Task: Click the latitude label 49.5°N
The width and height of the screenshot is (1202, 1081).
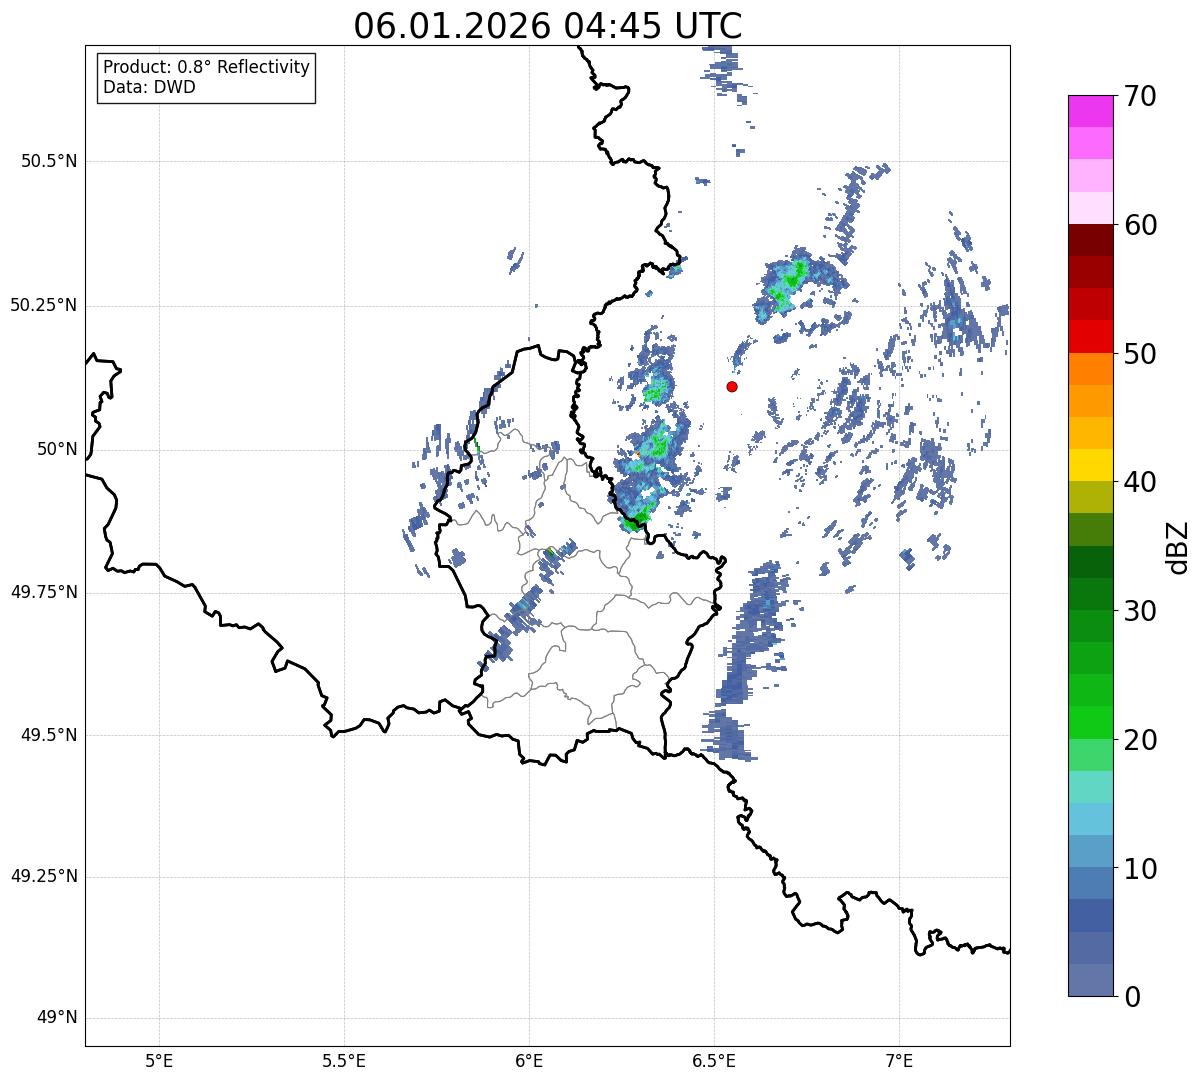Action: [x=49, y=736]
